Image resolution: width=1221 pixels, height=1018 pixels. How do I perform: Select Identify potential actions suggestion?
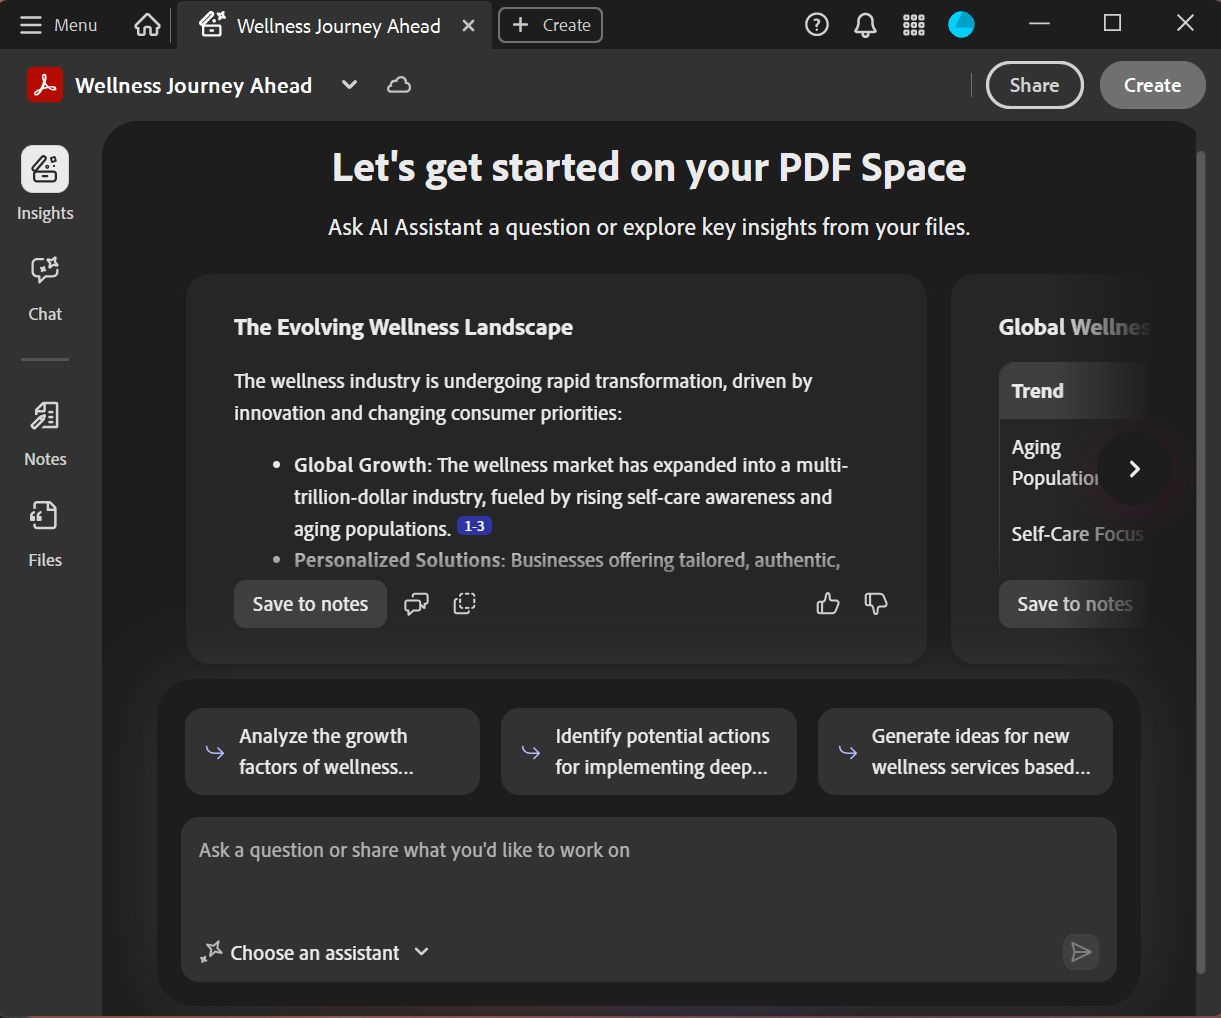649,752
